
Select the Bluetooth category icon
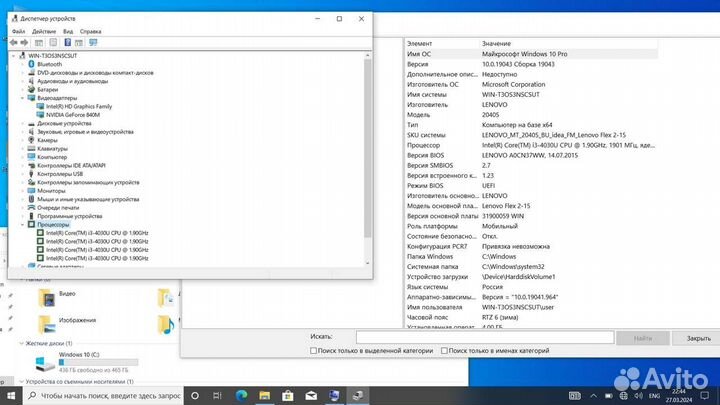(31, 64)
